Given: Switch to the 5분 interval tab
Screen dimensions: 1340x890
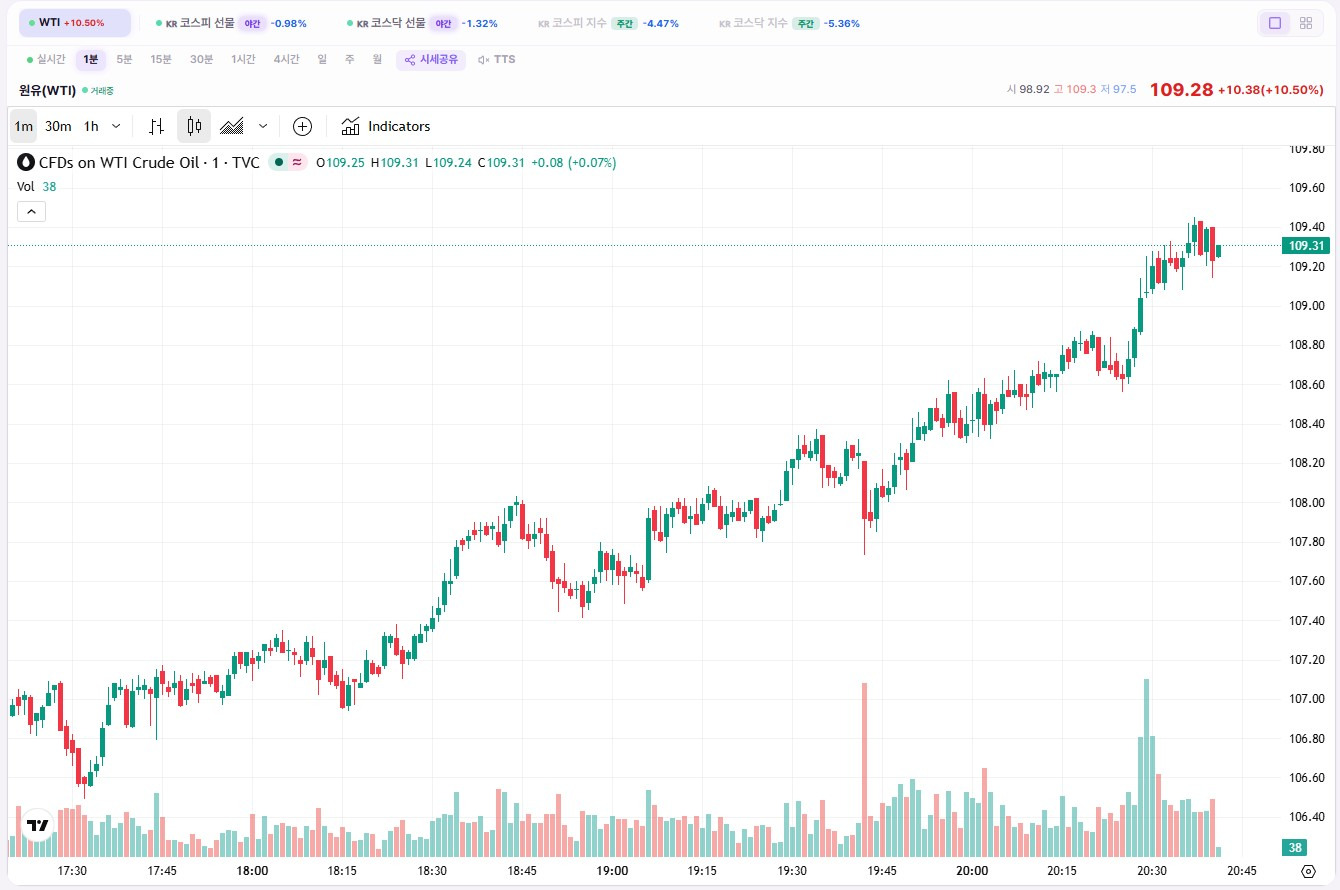Looking at the screenshot, I should click(124, 59).
